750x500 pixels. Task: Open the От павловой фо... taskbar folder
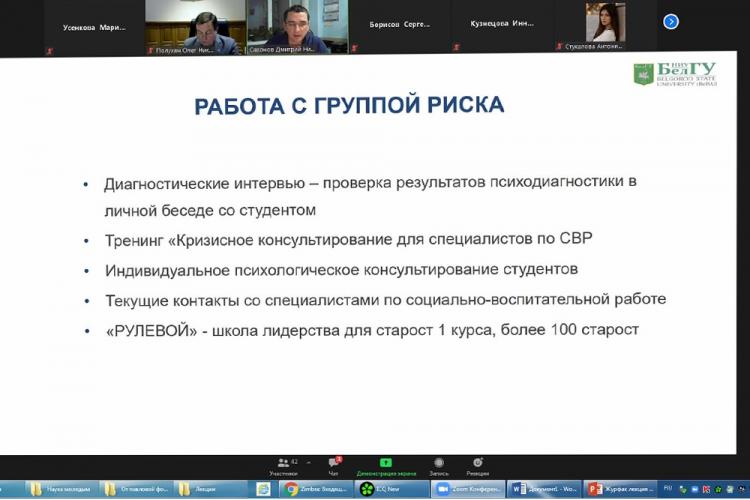click(x=136, y=489)
